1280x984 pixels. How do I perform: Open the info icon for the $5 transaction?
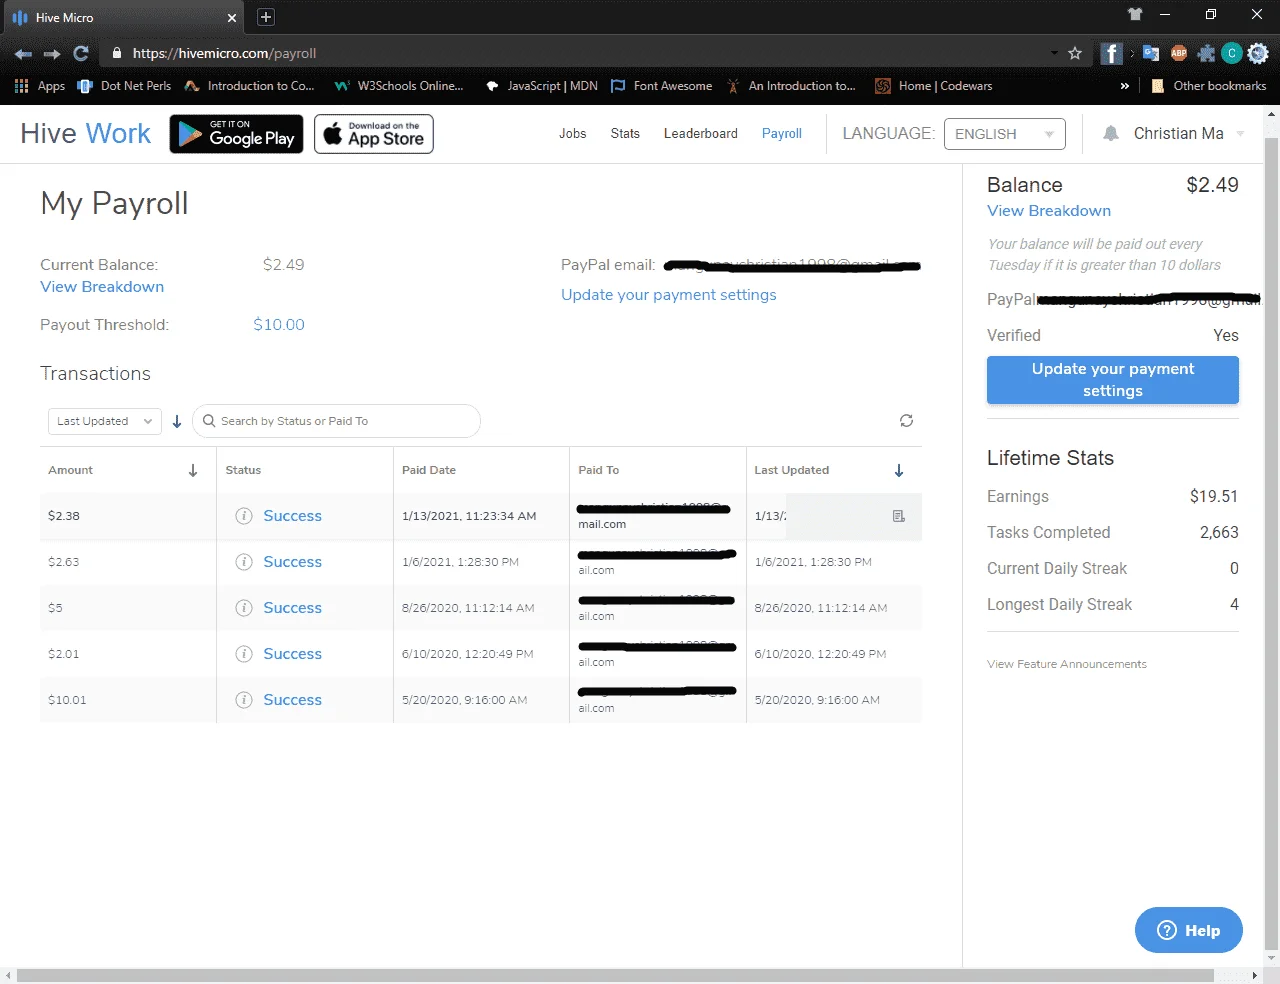[243, 608]
